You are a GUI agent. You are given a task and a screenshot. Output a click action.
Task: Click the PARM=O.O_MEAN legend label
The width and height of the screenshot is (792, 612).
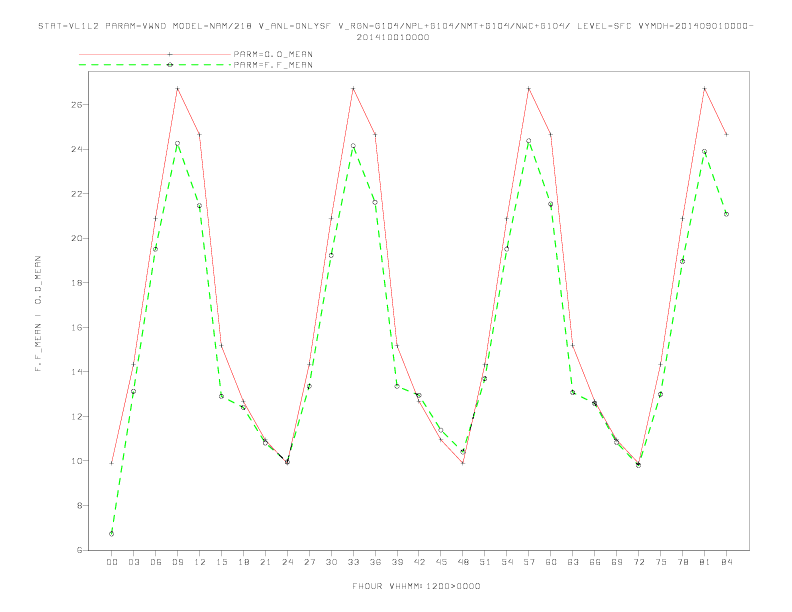(x=273, y=54)
